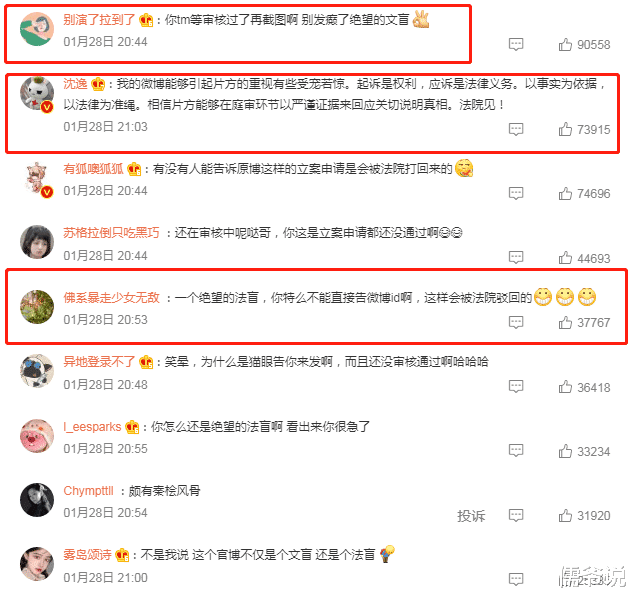The height and width of the screenshot is (603, 638).
Task: Like 有狐噢狐狐's comment with 74696 likes
Action: pyautogui.click(x=565, y=193)
